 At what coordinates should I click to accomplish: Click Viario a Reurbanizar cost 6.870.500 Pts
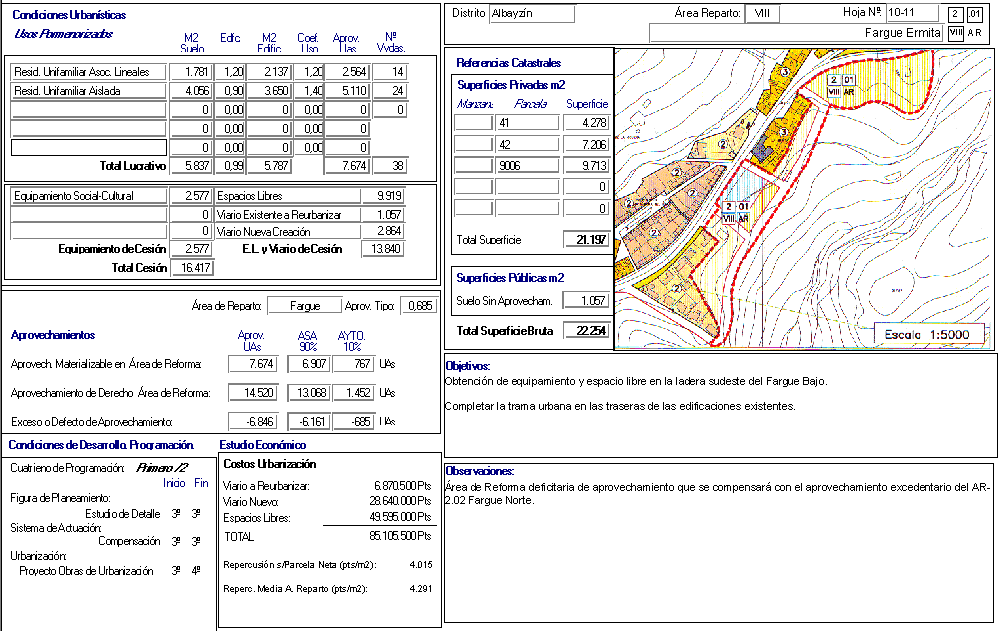402,486
